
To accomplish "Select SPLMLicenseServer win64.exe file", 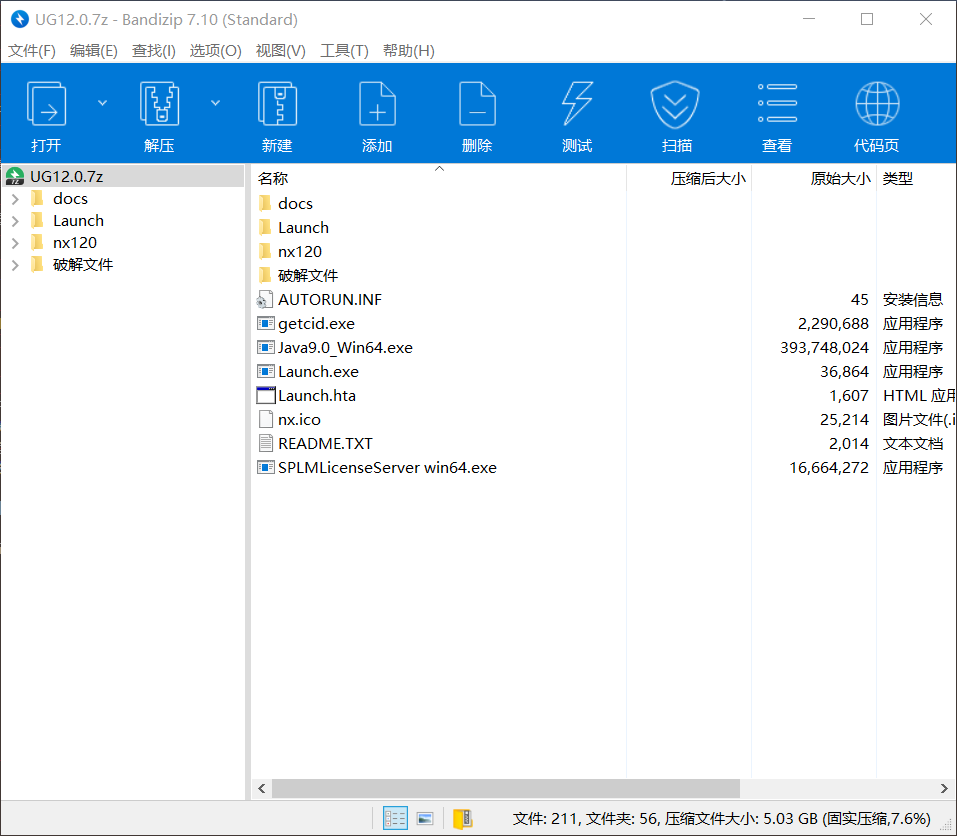I will click(x=387, y=467).
